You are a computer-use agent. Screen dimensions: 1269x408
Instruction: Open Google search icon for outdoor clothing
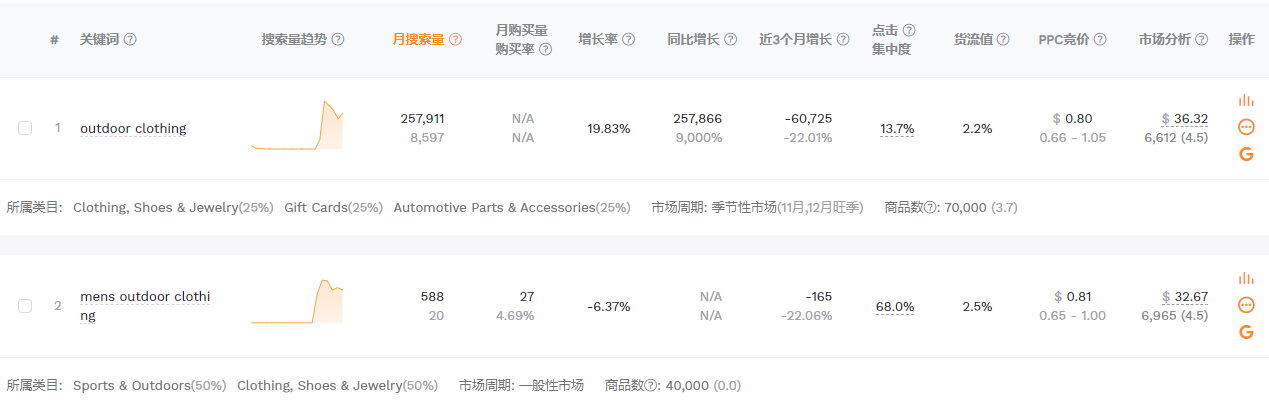click(x=1246, y=154)
